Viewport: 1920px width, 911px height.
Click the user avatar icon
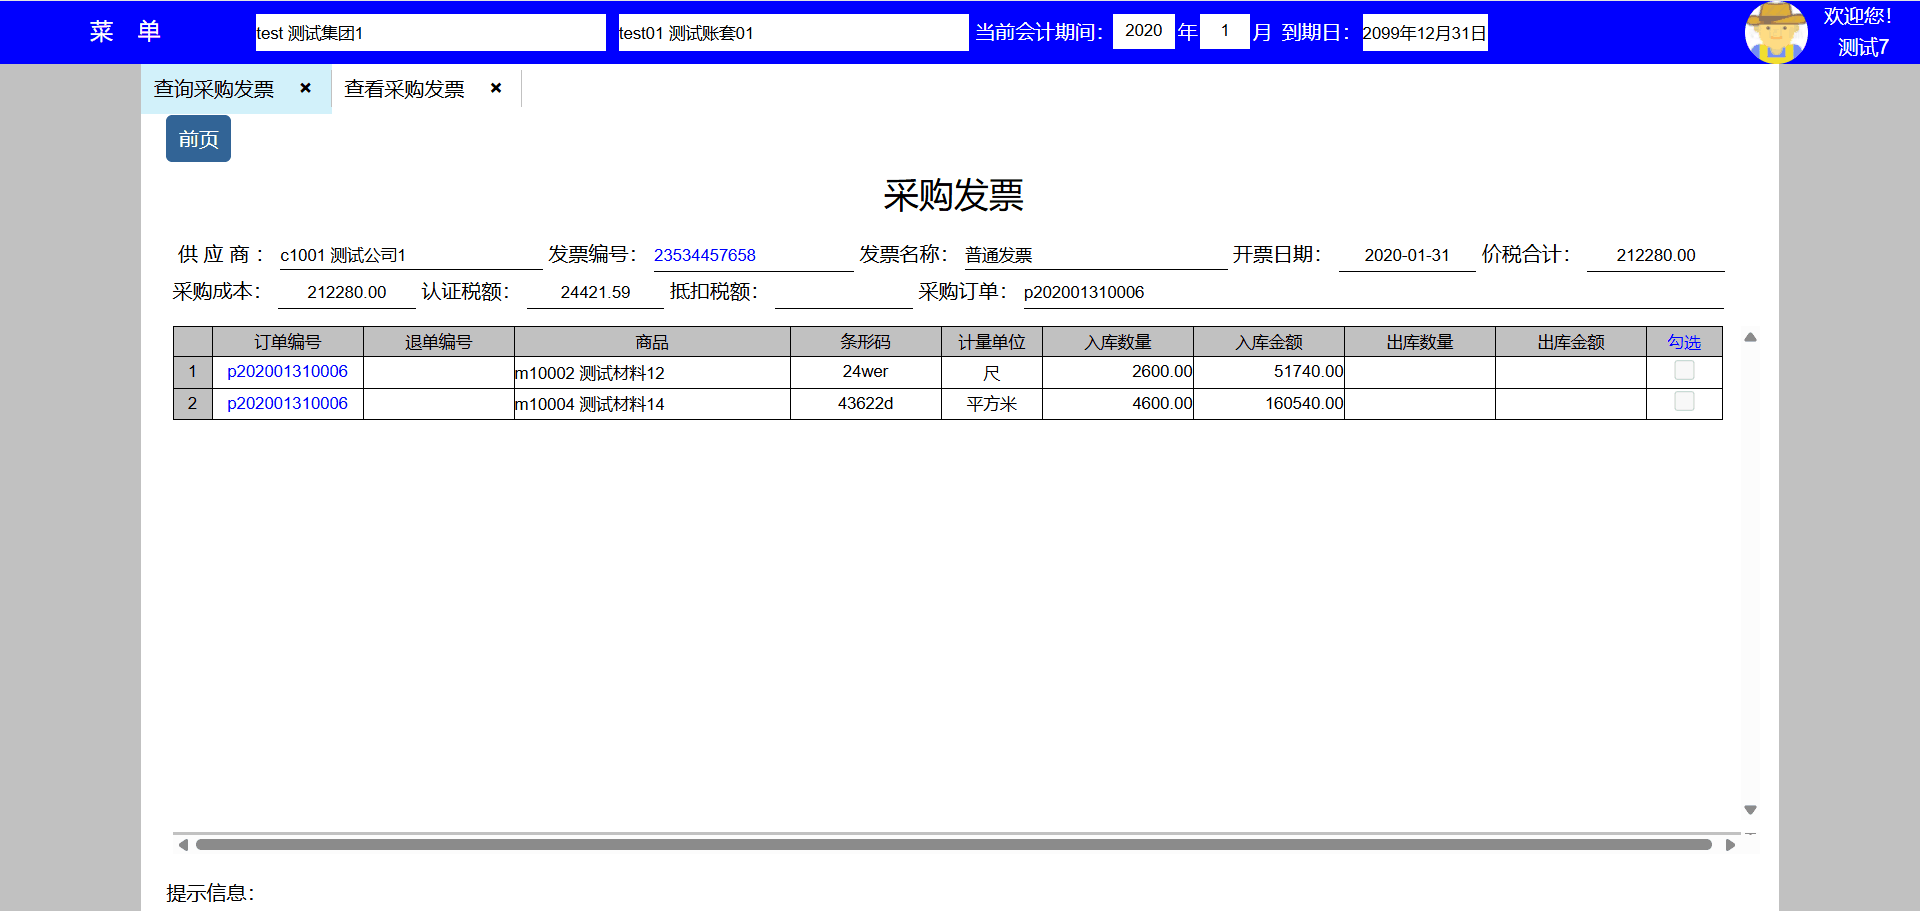(x=1775, y=32)
